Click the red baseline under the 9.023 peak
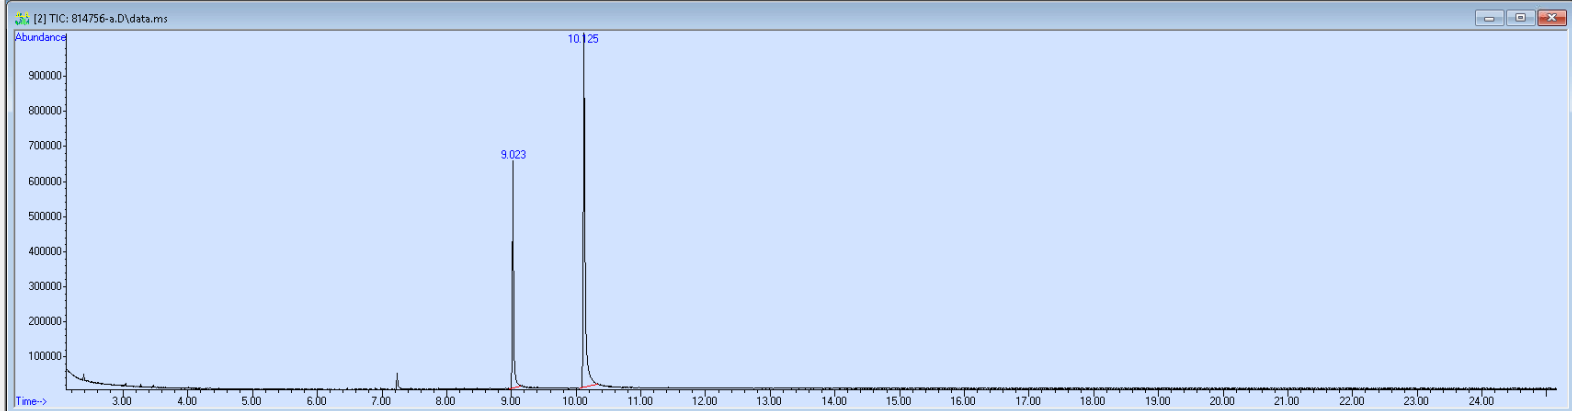This screenshot has height=411, width=1572. [x=516, y=387]
